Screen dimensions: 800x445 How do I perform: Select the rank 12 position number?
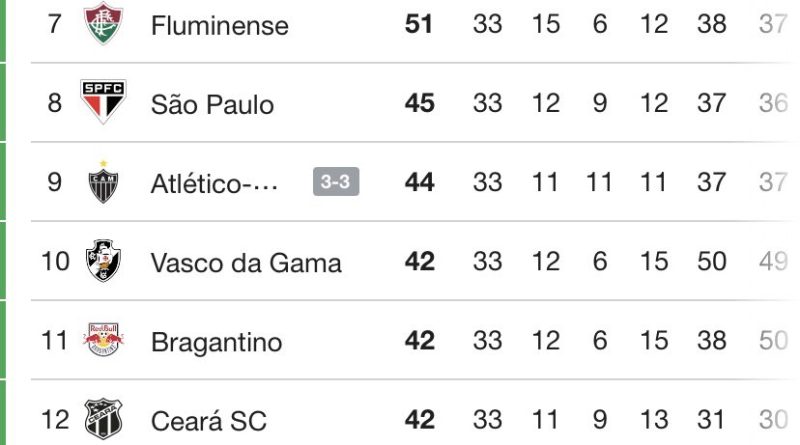55,421
